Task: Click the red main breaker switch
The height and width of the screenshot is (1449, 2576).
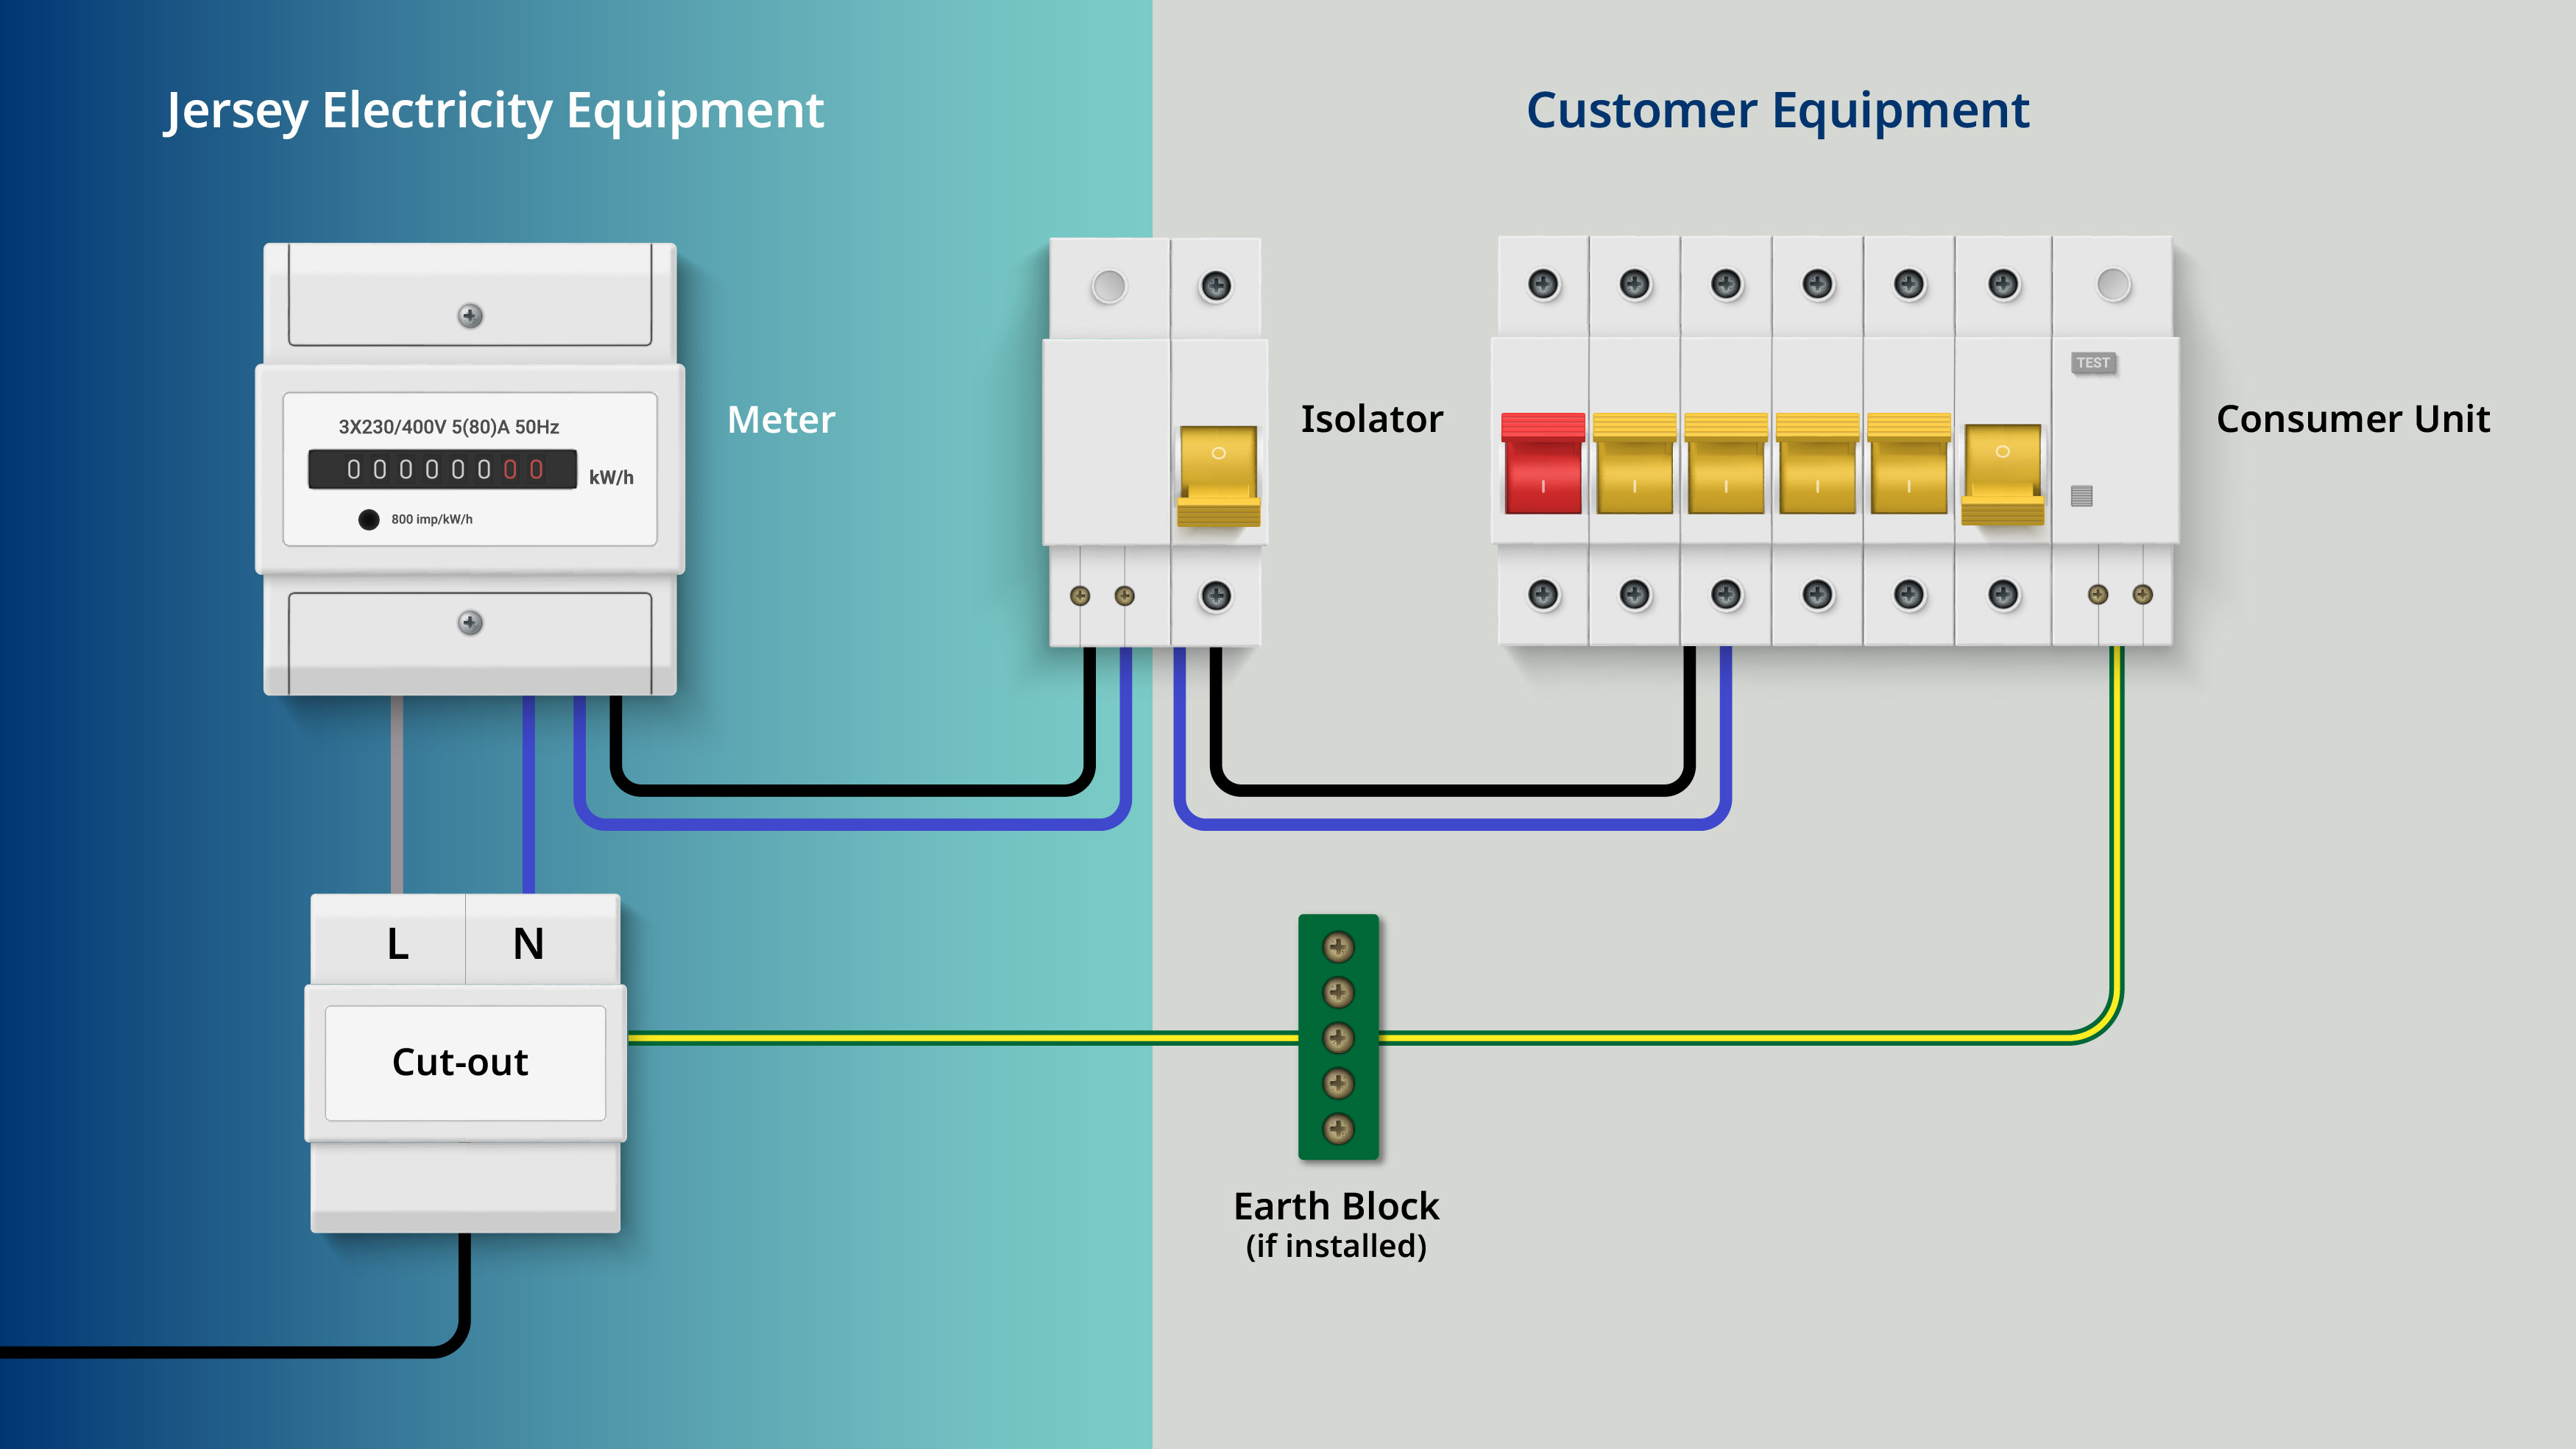Action: (1542, 463)
